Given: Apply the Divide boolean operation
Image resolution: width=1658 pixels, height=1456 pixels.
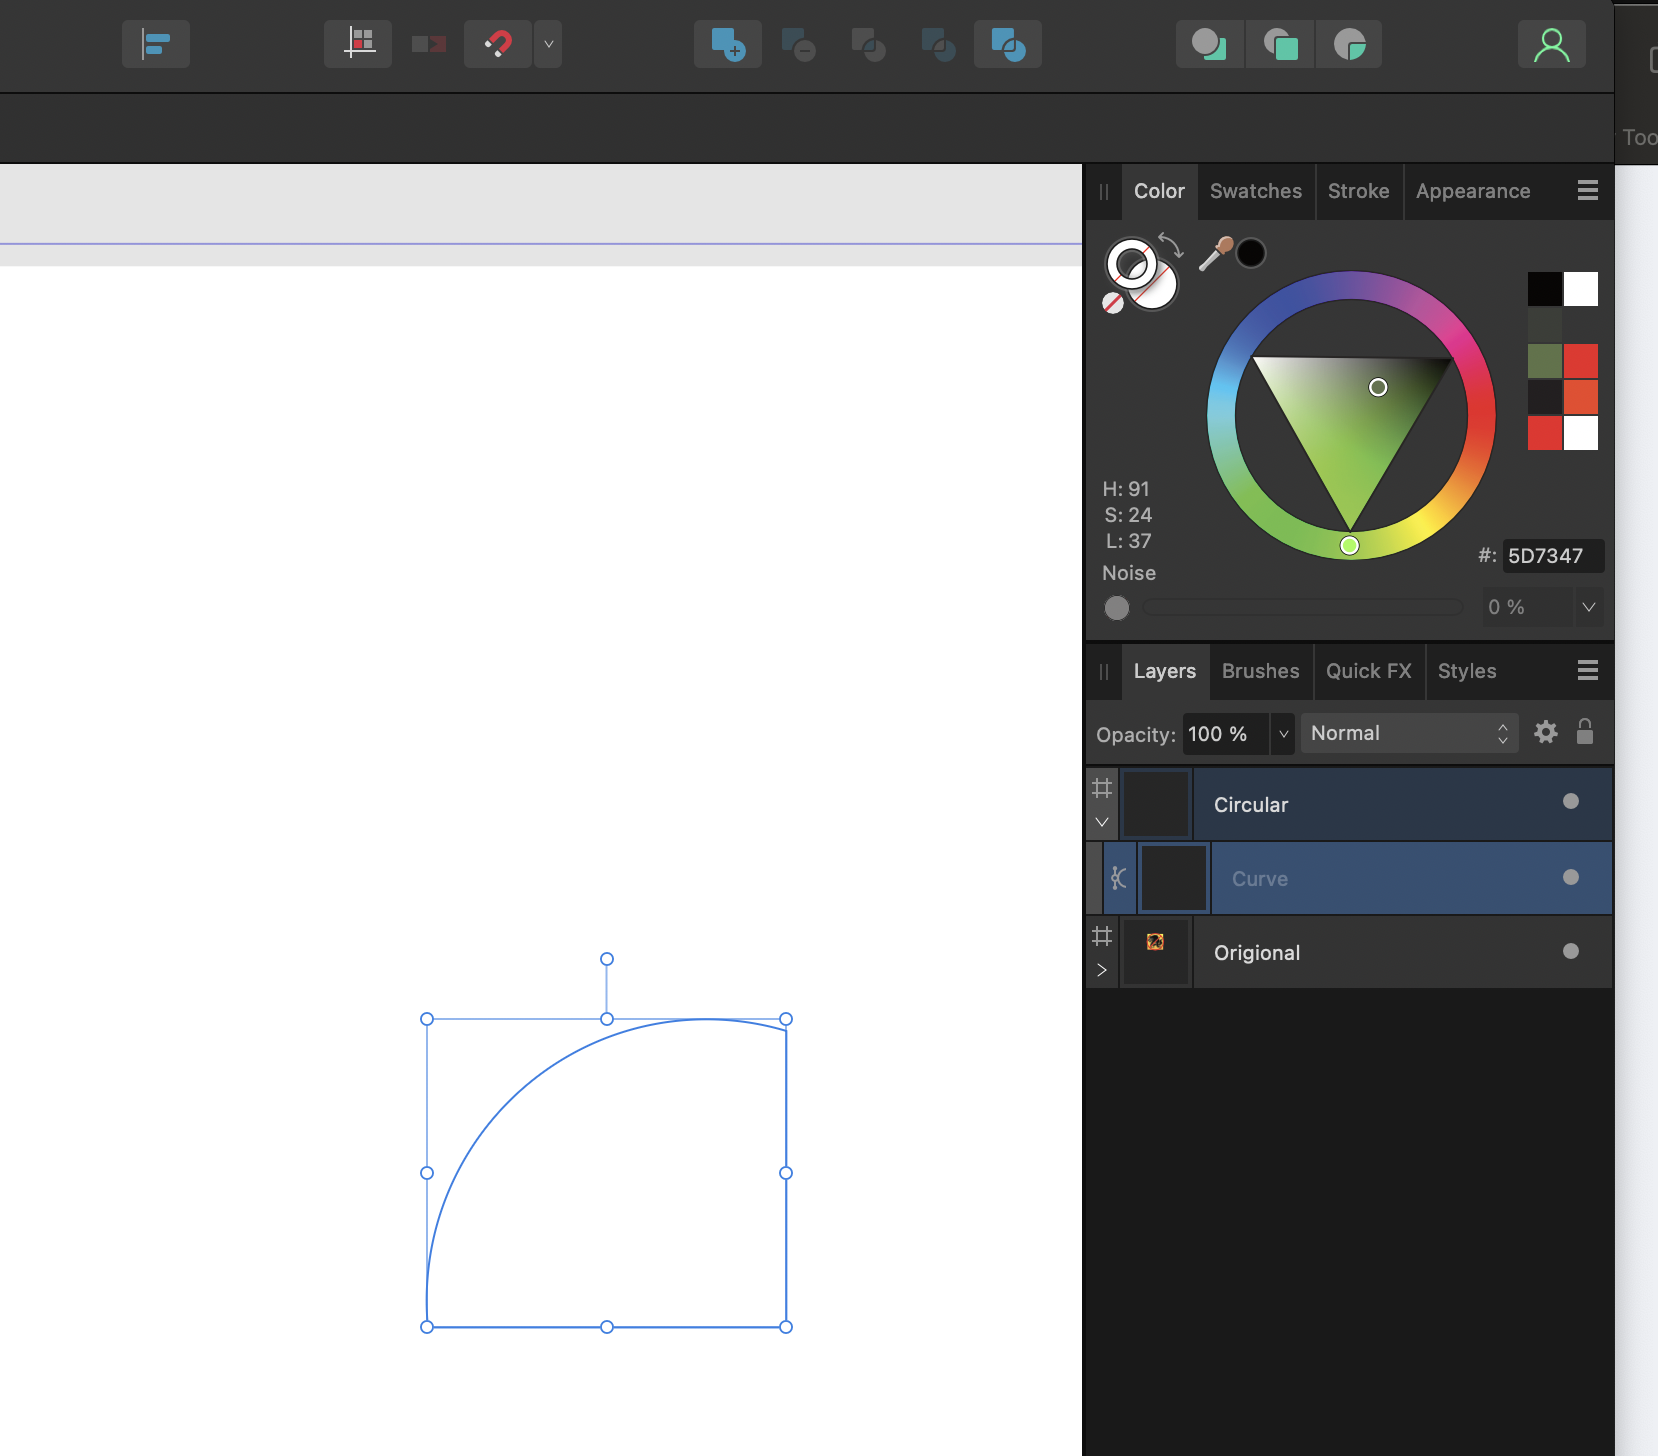Looking at the screenshot, I should pyautogui.click(x=1008, y=44).
